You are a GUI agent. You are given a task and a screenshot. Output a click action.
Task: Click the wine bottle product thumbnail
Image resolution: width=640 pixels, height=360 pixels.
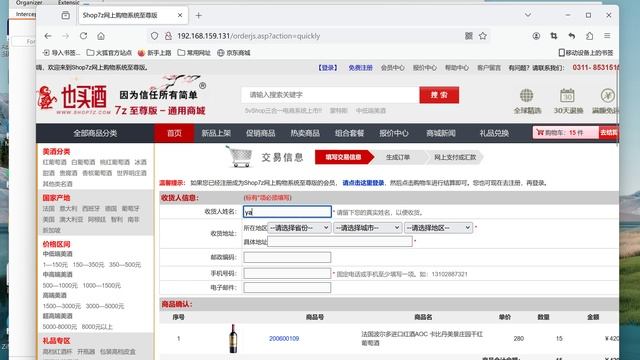(x=233, y=338)
